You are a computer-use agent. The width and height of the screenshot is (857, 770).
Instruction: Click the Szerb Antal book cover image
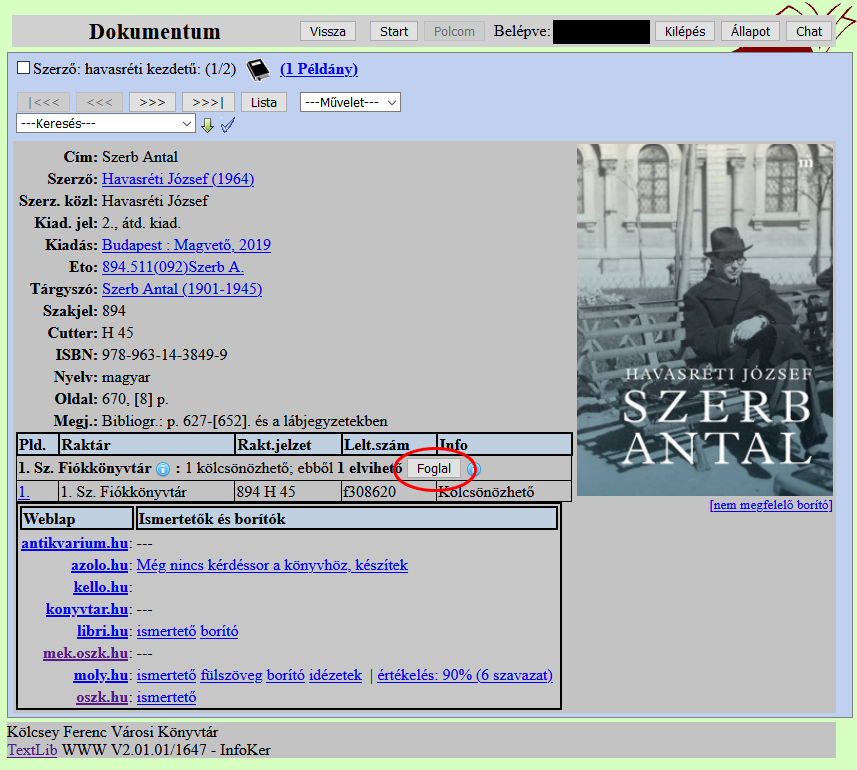tap(704, 320)
